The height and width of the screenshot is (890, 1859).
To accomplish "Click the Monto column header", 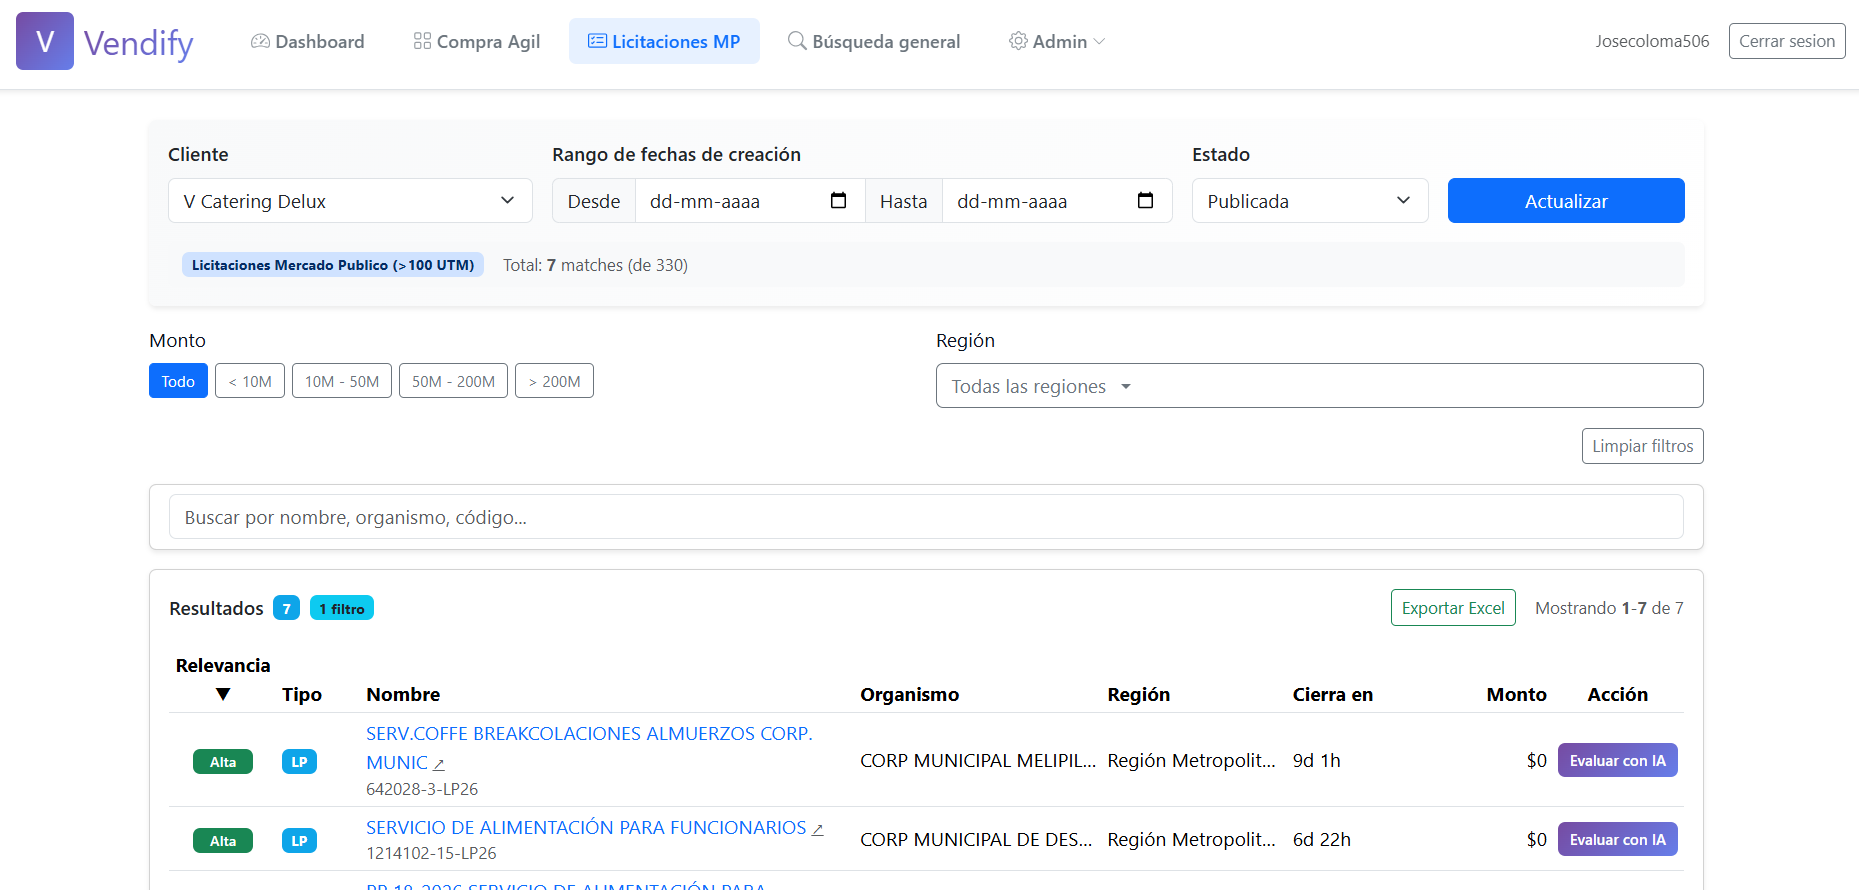I will [x=1516, y=694].
